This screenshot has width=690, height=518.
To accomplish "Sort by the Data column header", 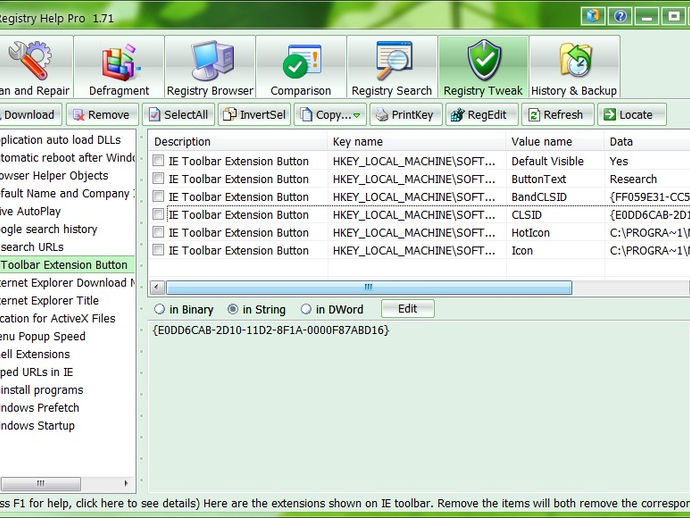I will coord(647,142).
